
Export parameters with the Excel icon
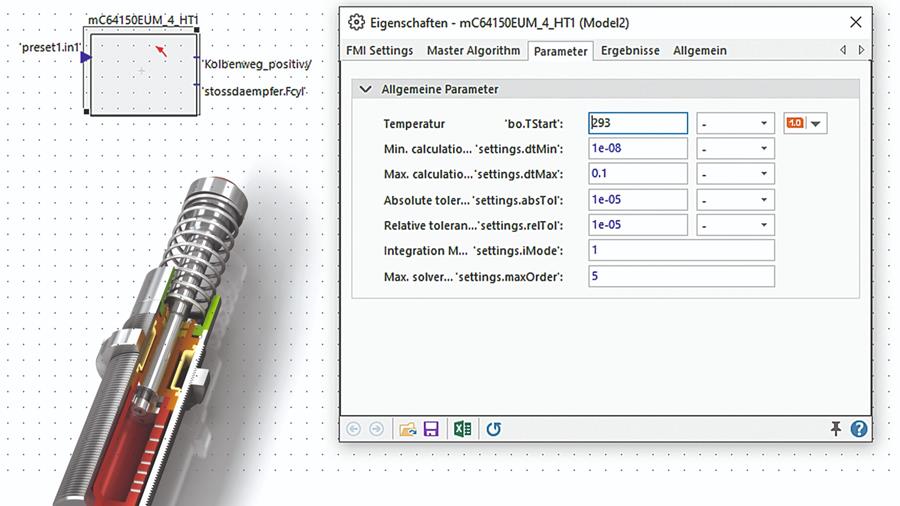(462, 429)
